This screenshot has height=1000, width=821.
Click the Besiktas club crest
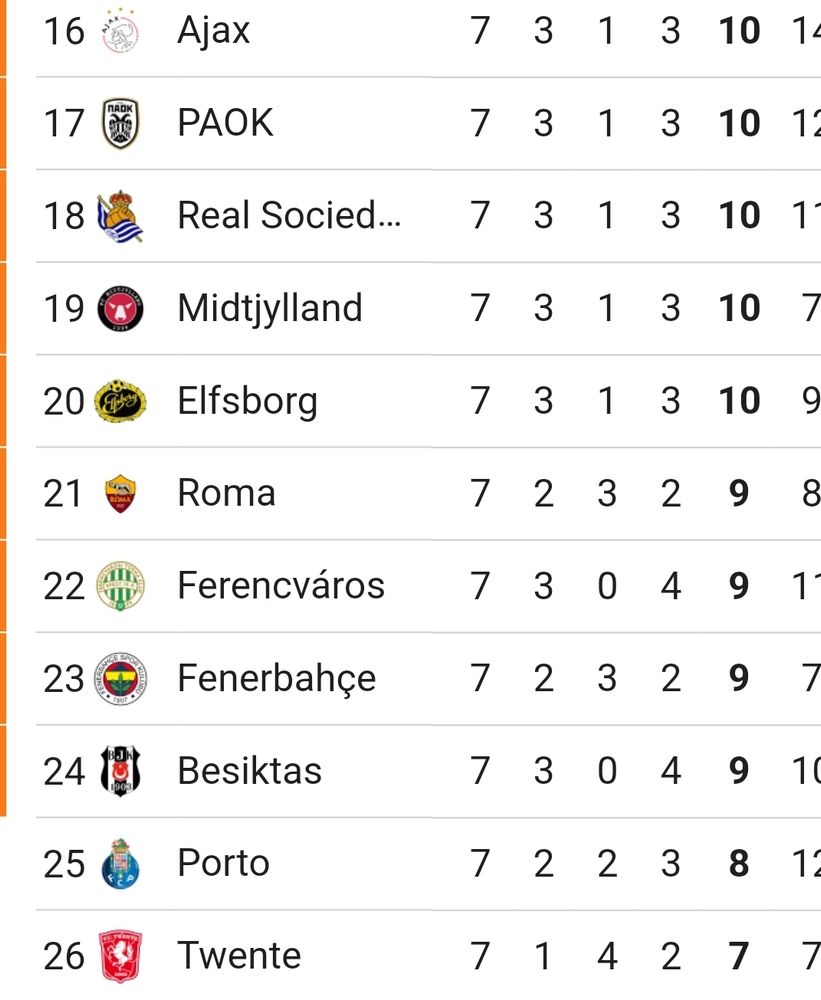tap(120, 771)
